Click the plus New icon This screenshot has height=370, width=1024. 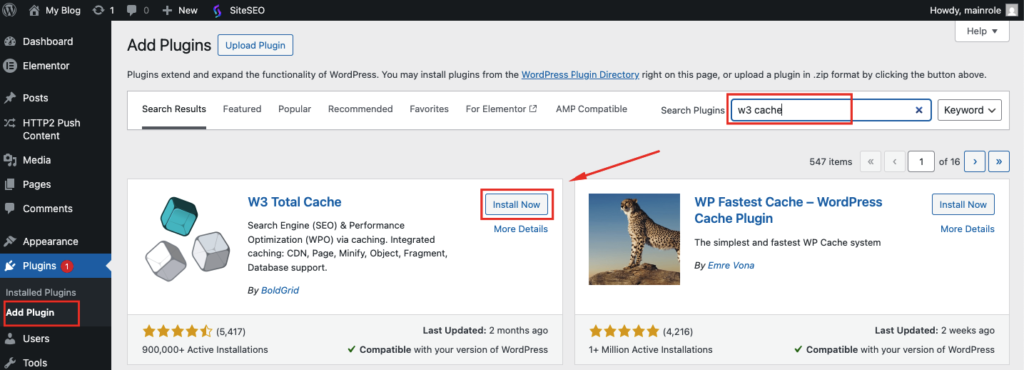click(x=167, y=10)
